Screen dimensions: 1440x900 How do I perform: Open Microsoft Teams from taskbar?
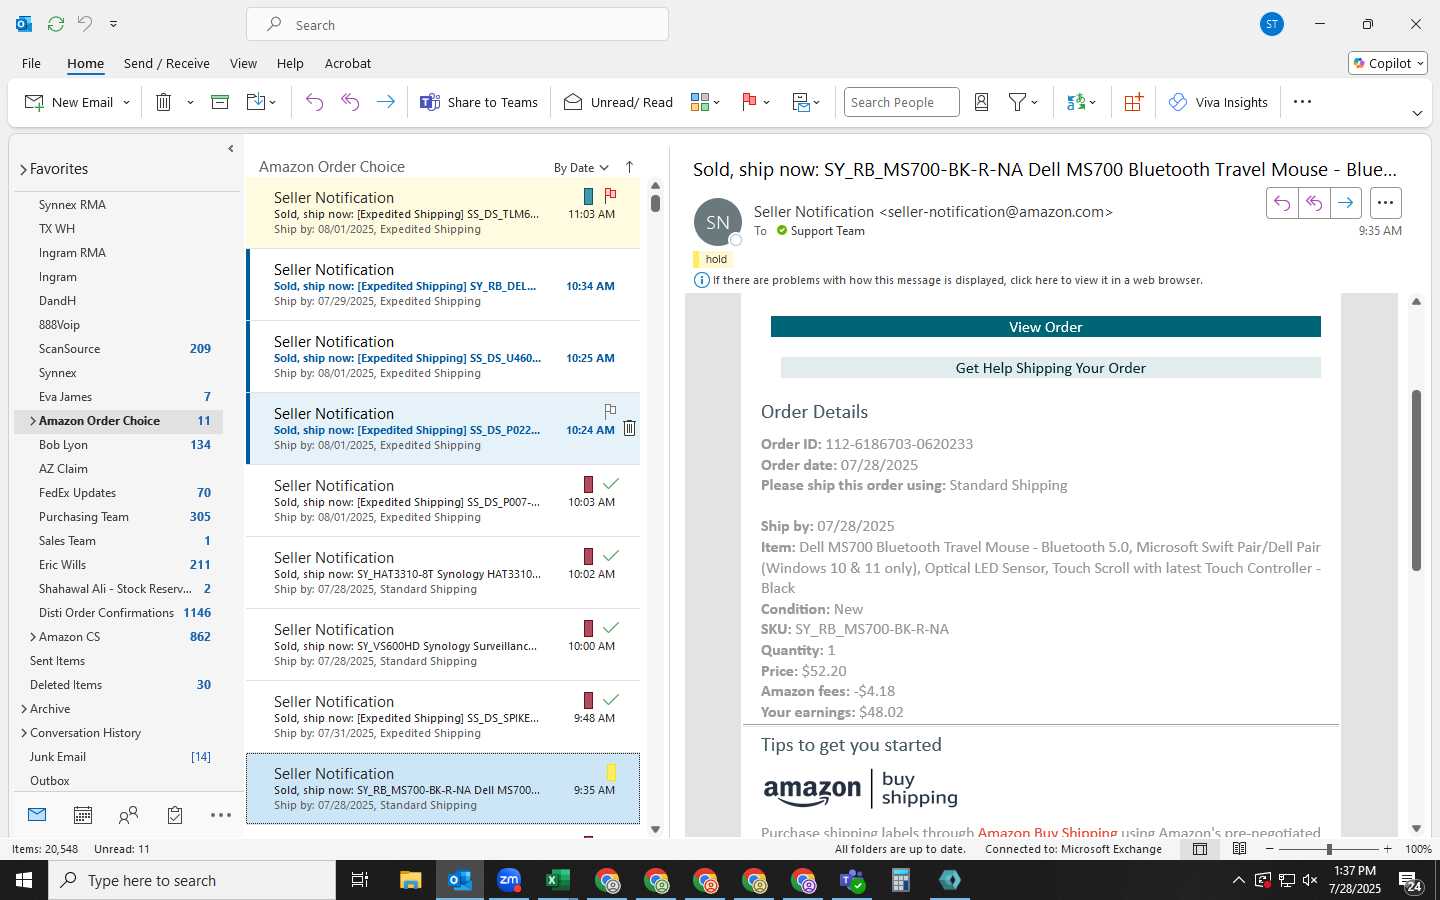[852, 880]
